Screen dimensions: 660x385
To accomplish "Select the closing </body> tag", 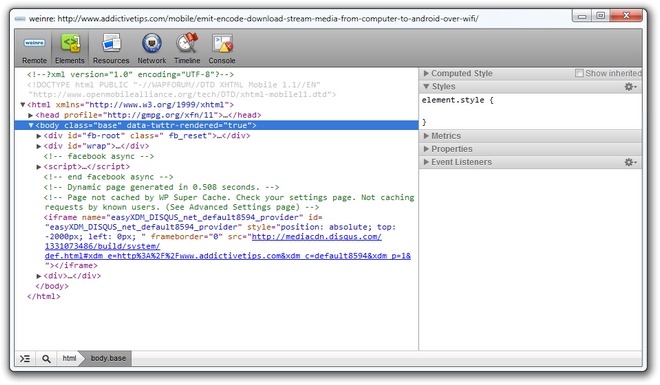I will (x=52, y=286).
